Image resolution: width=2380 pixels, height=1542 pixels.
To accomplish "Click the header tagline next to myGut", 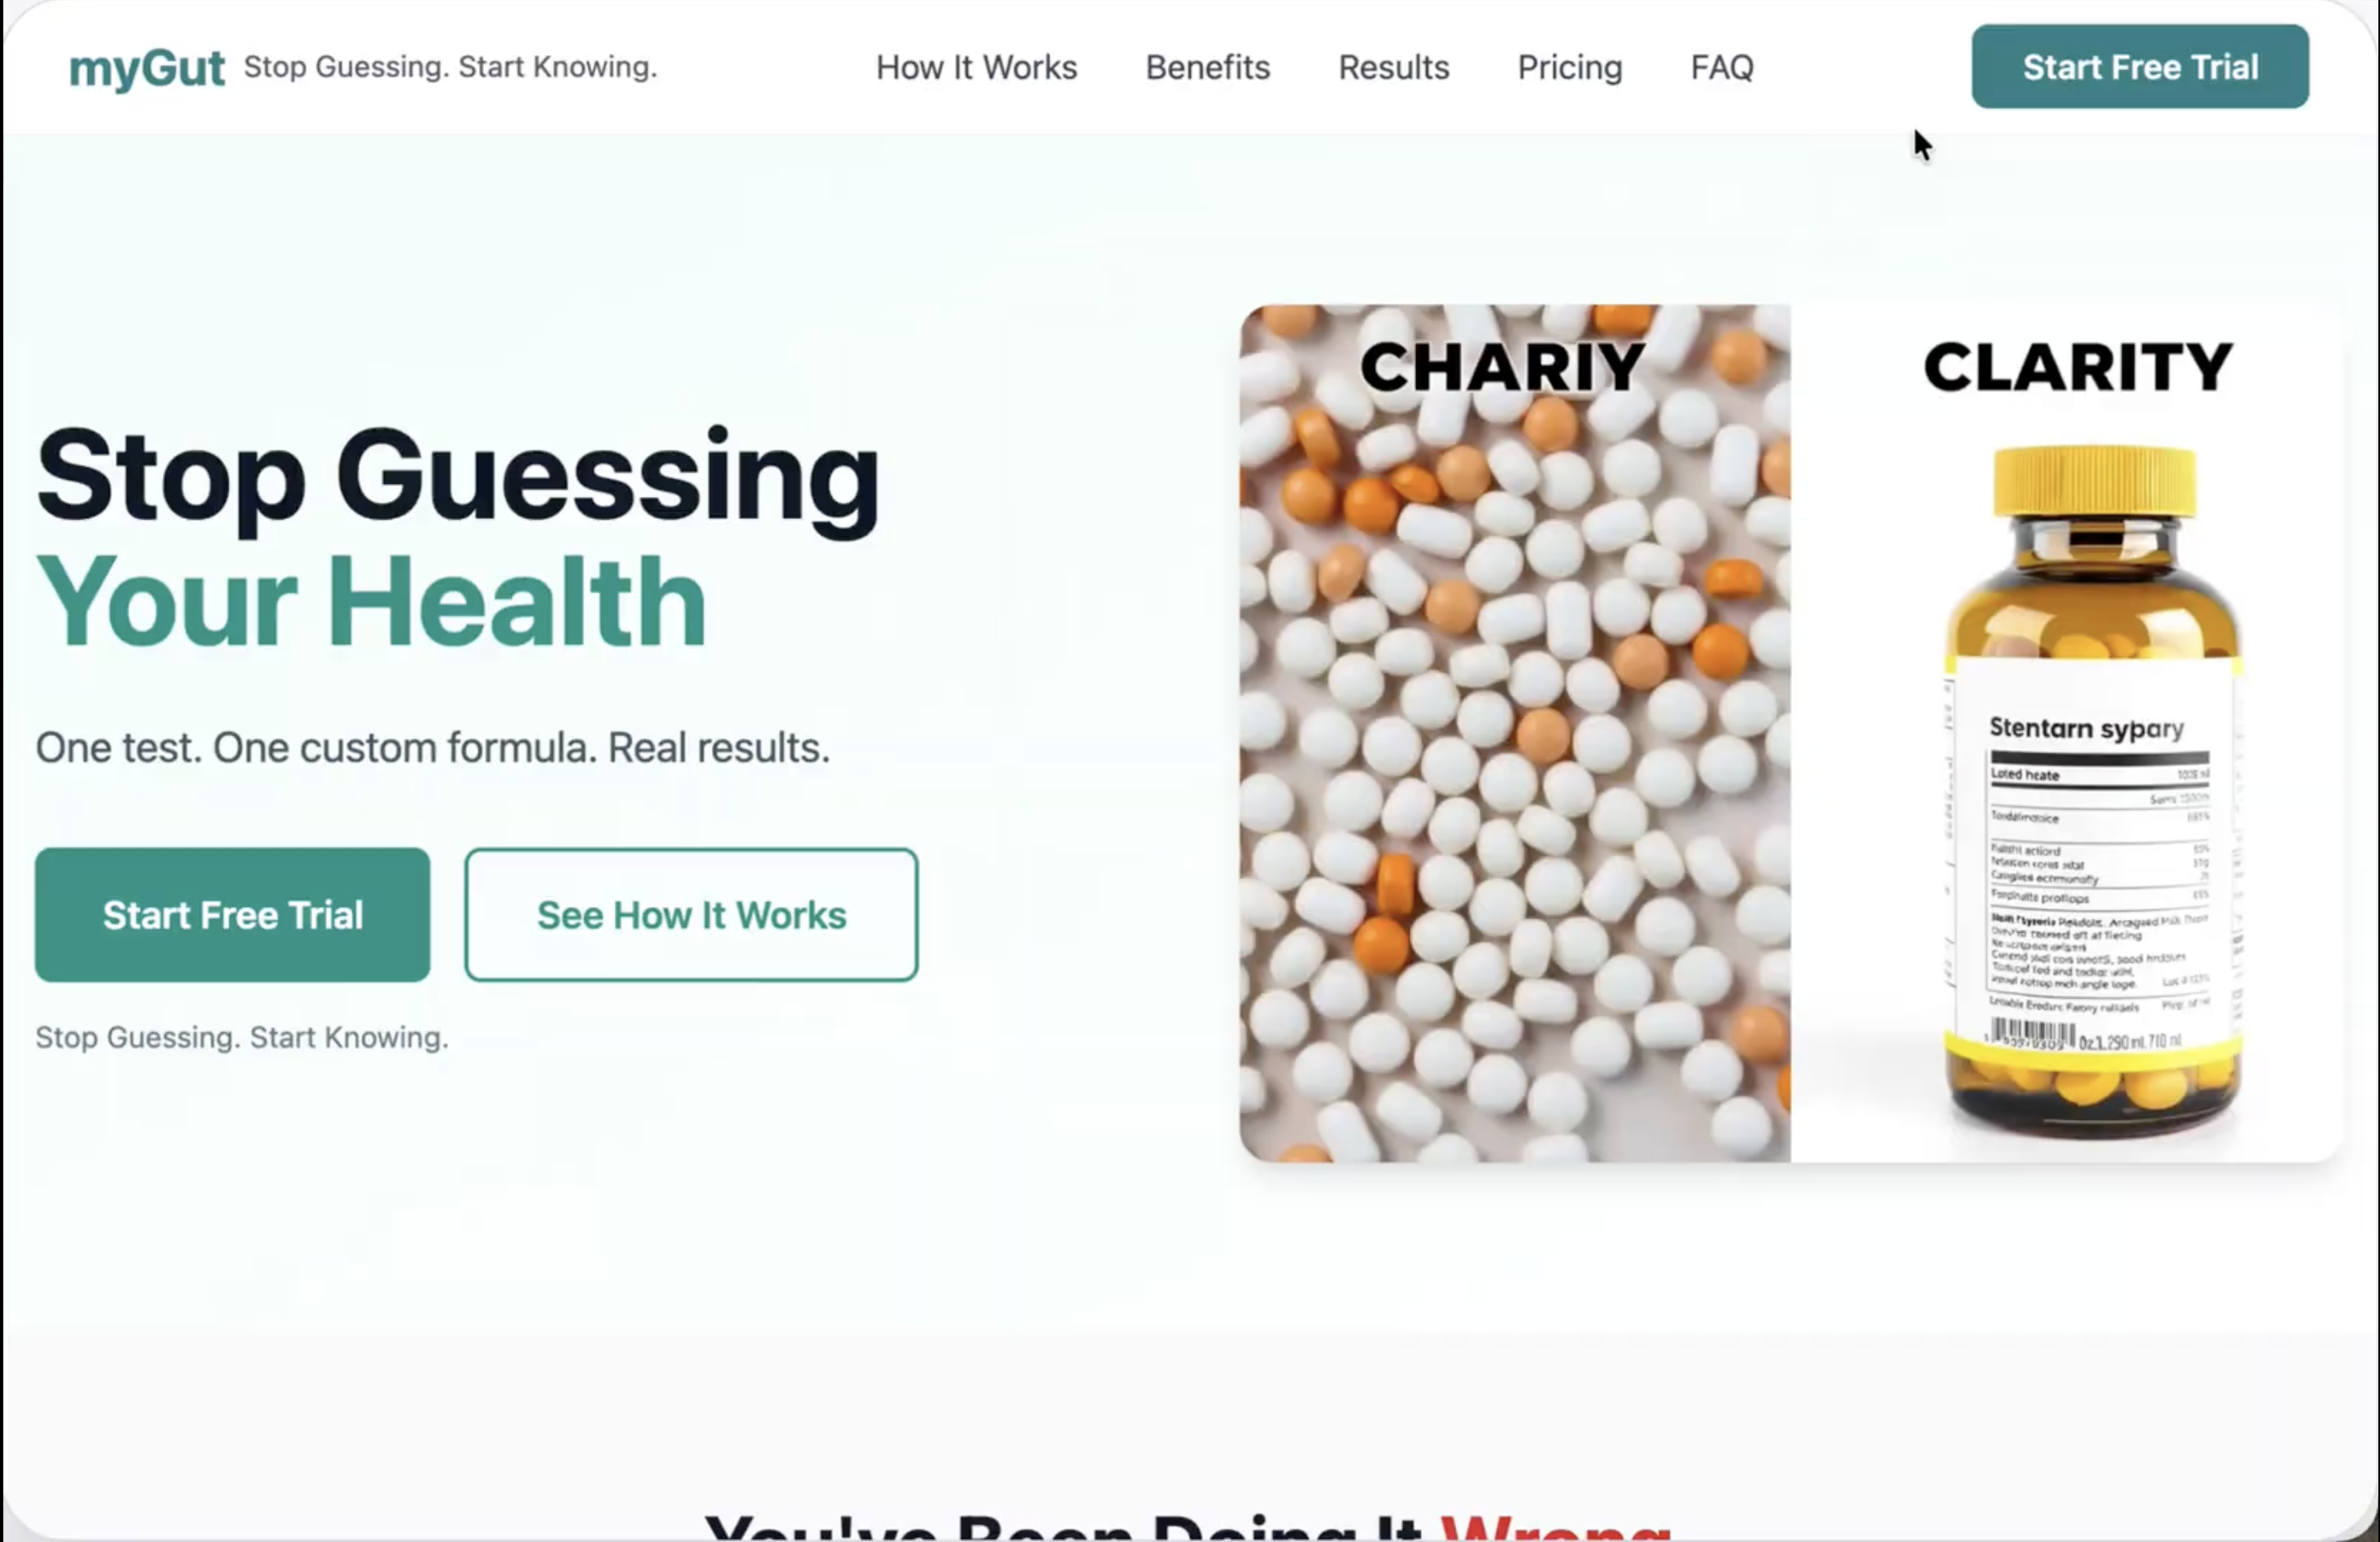I will tap(450, 67).
